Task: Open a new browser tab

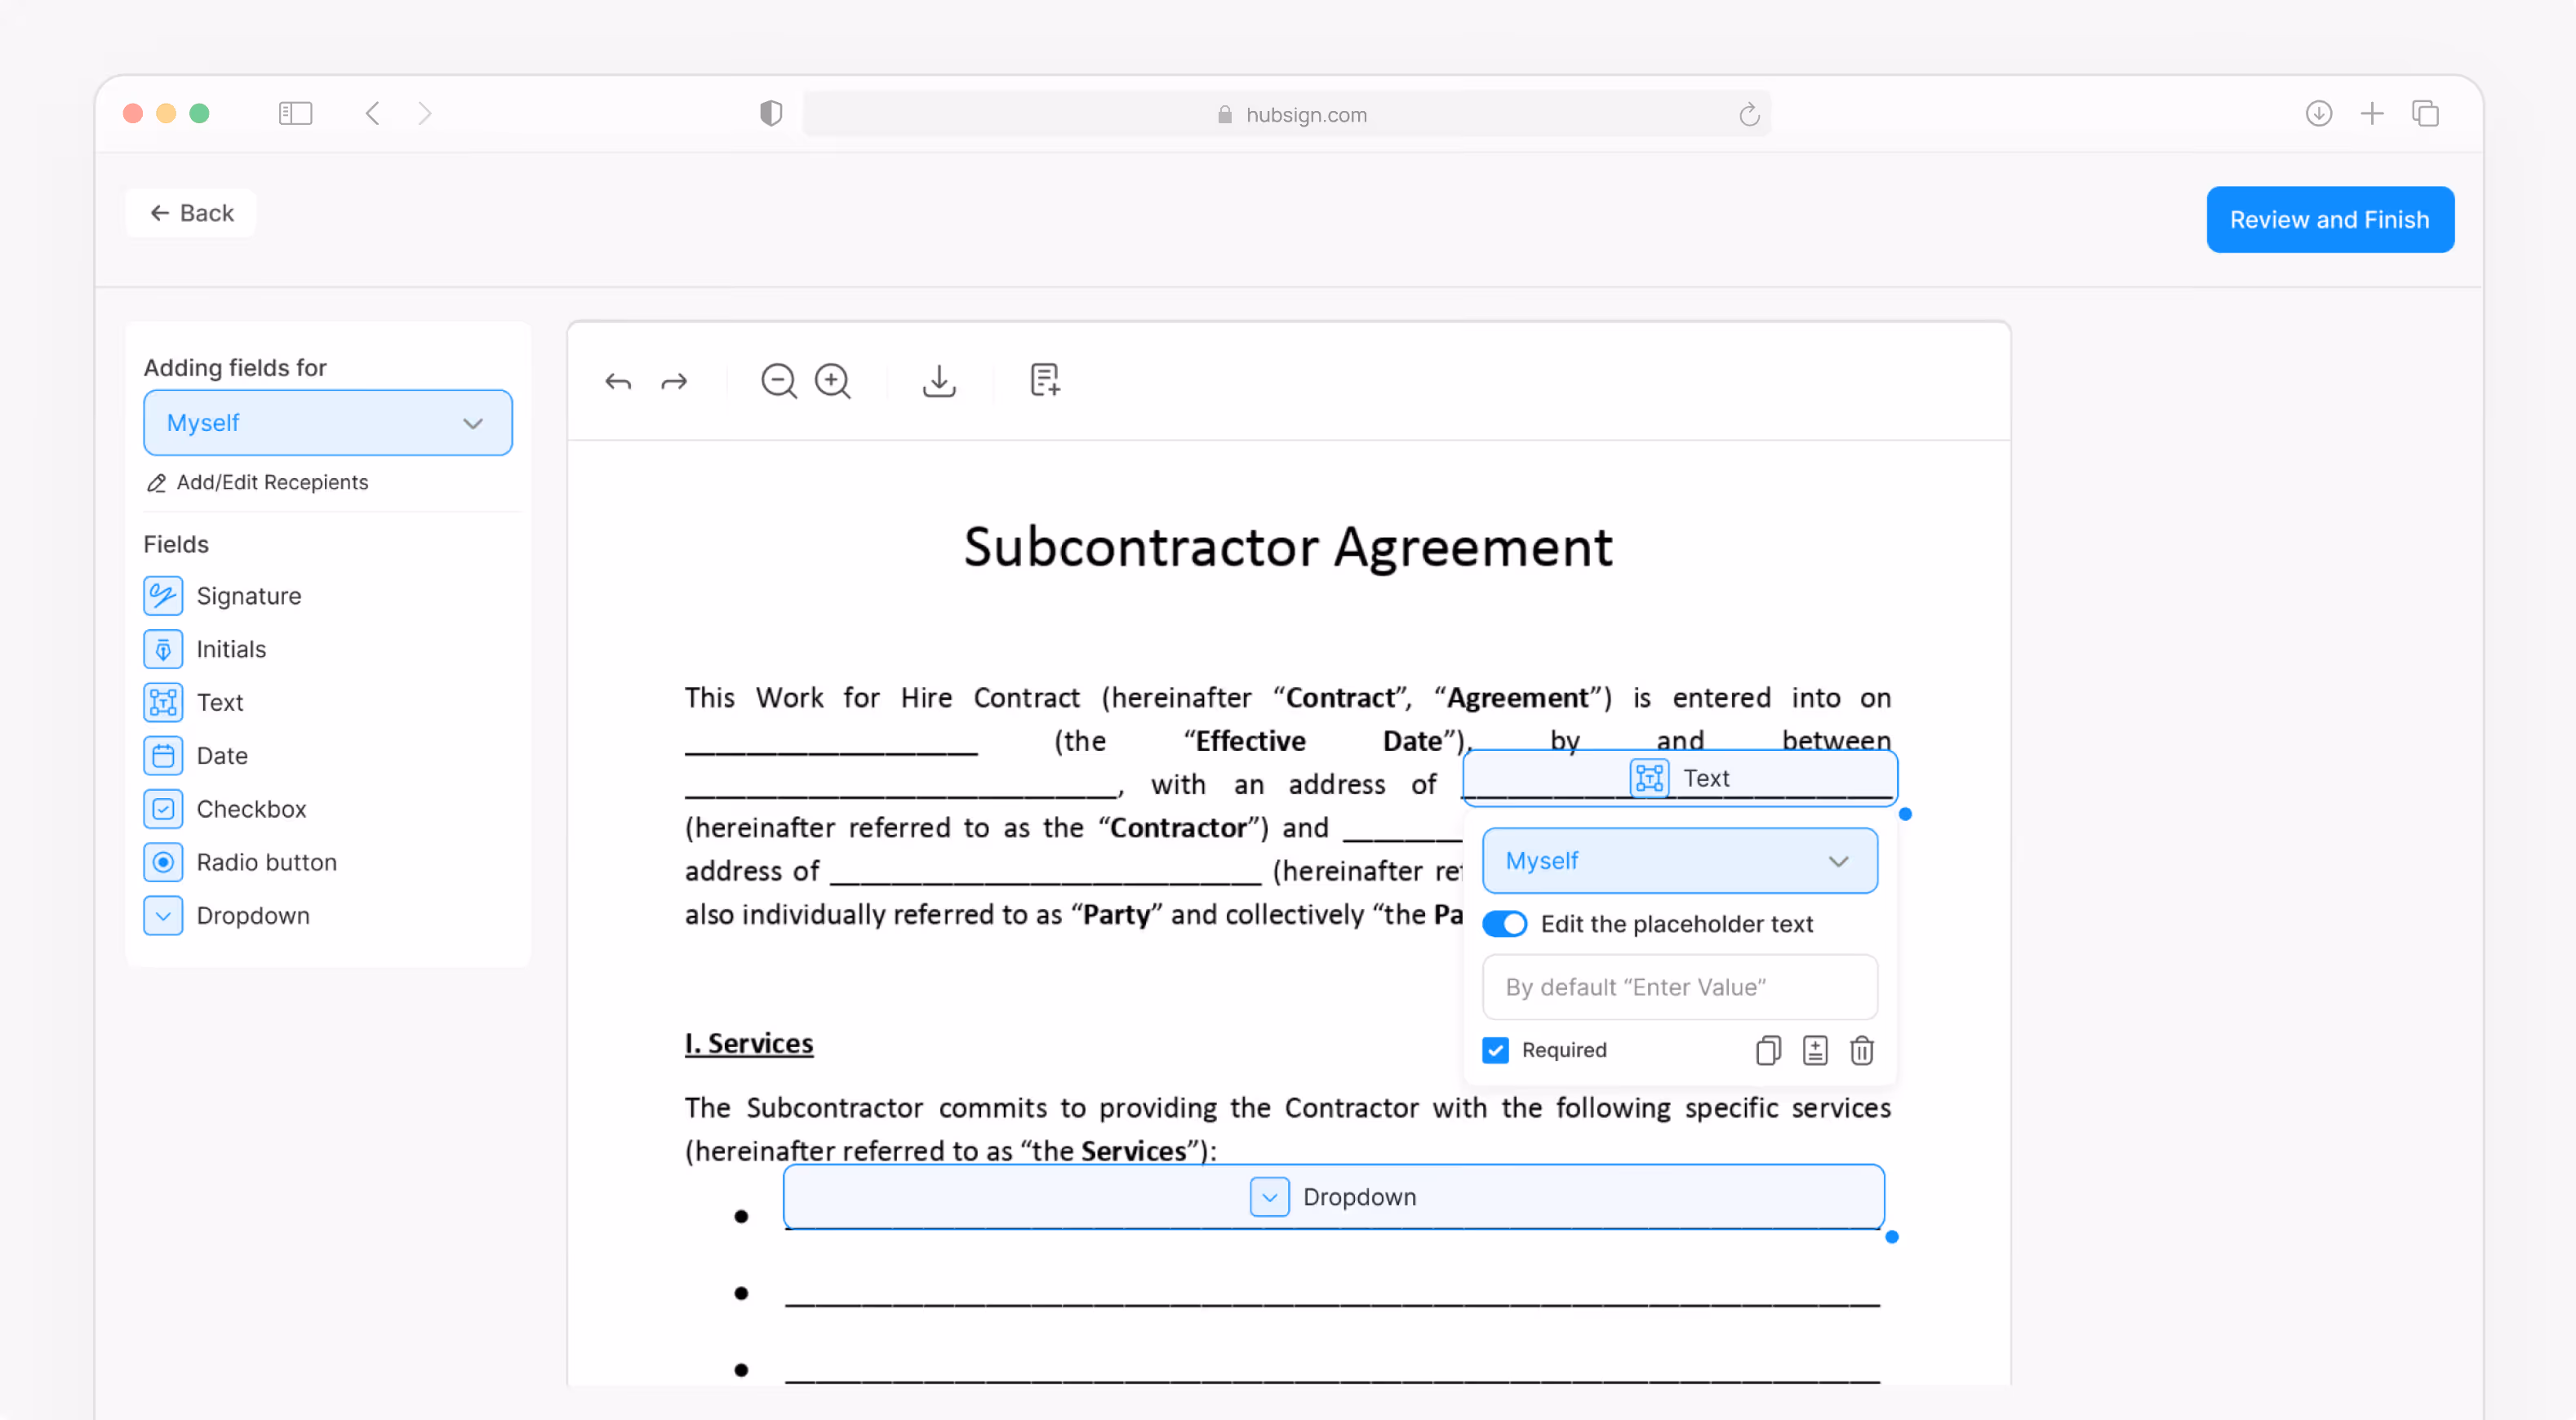Action: click(2372, 113)
